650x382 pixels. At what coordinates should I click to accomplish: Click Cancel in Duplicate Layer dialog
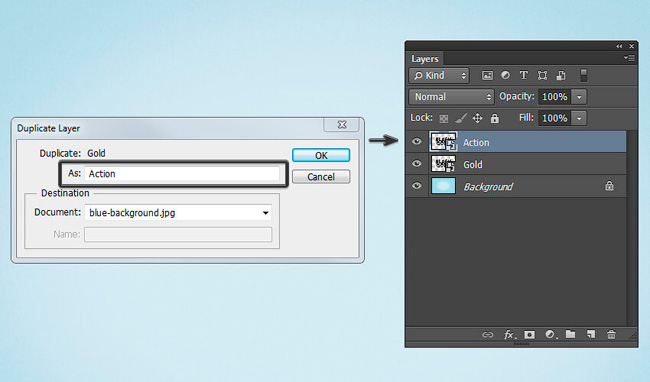pos(321,177)
